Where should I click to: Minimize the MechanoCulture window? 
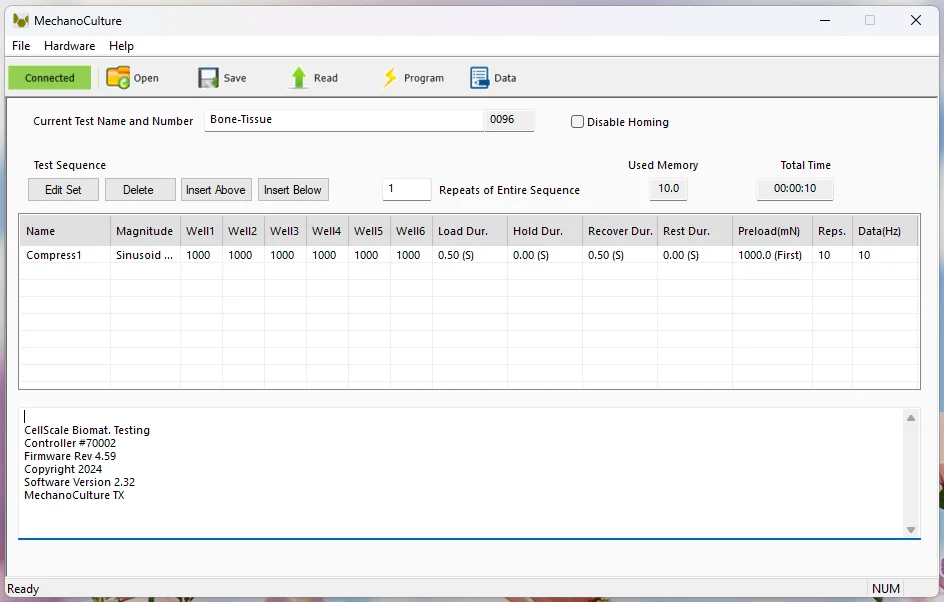click(x=825, y=20)
